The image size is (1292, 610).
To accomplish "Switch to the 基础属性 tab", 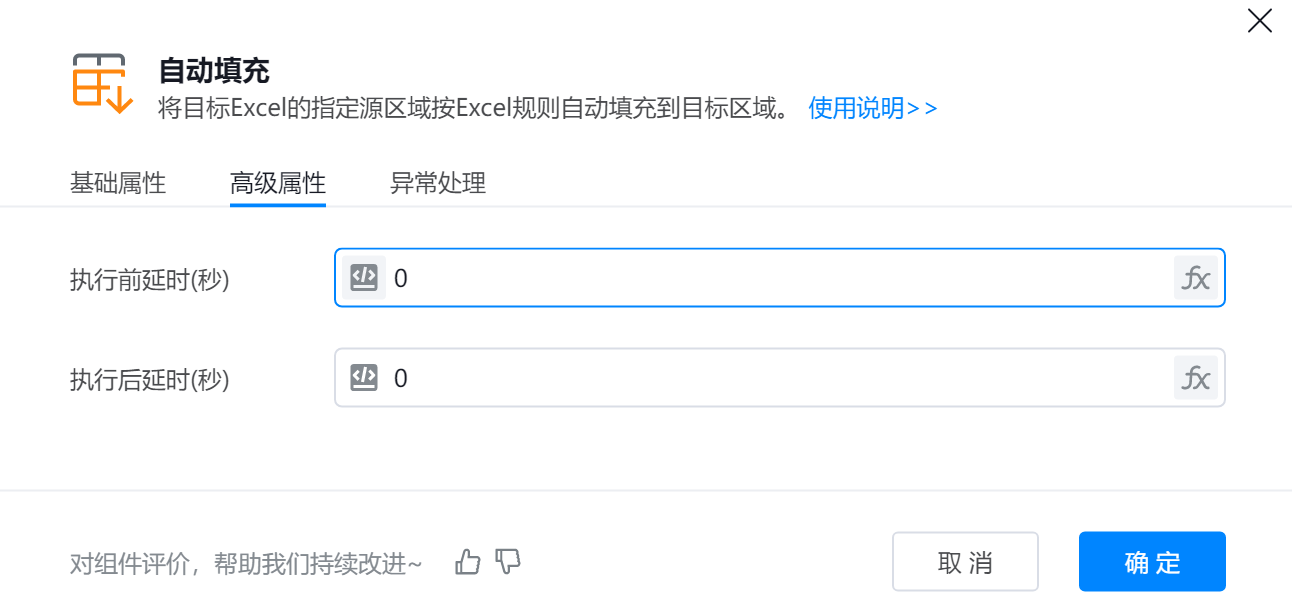I will click(118, 184).
